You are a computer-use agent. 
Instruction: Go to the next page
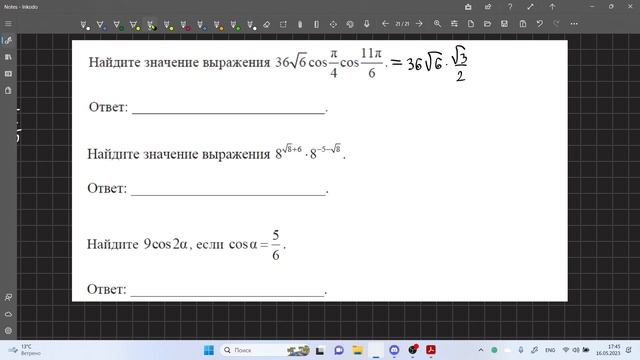[419, 24]
